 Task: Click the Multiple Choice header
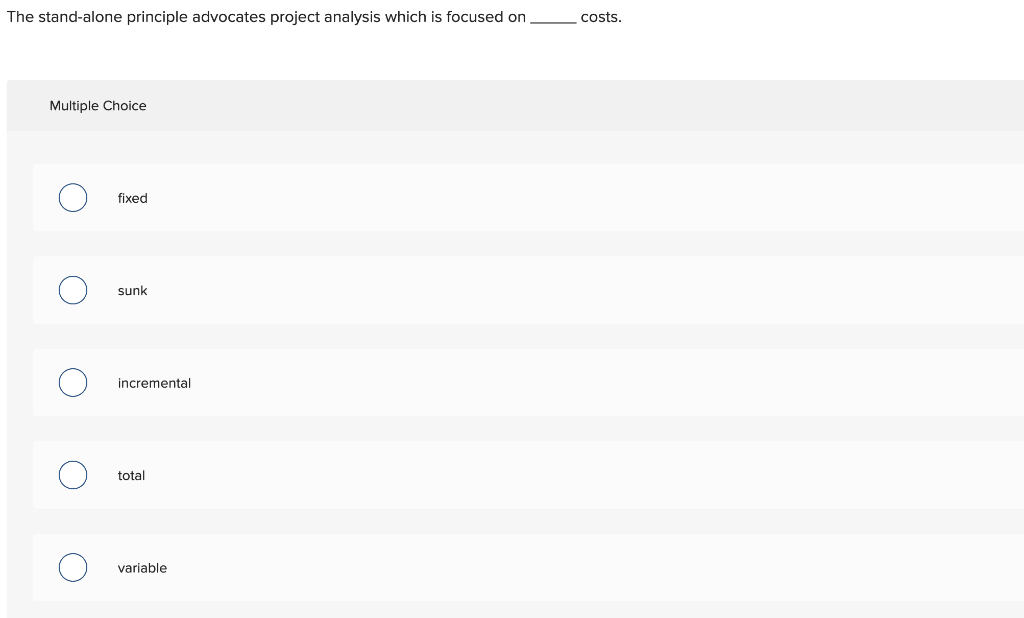click(98, 105)
